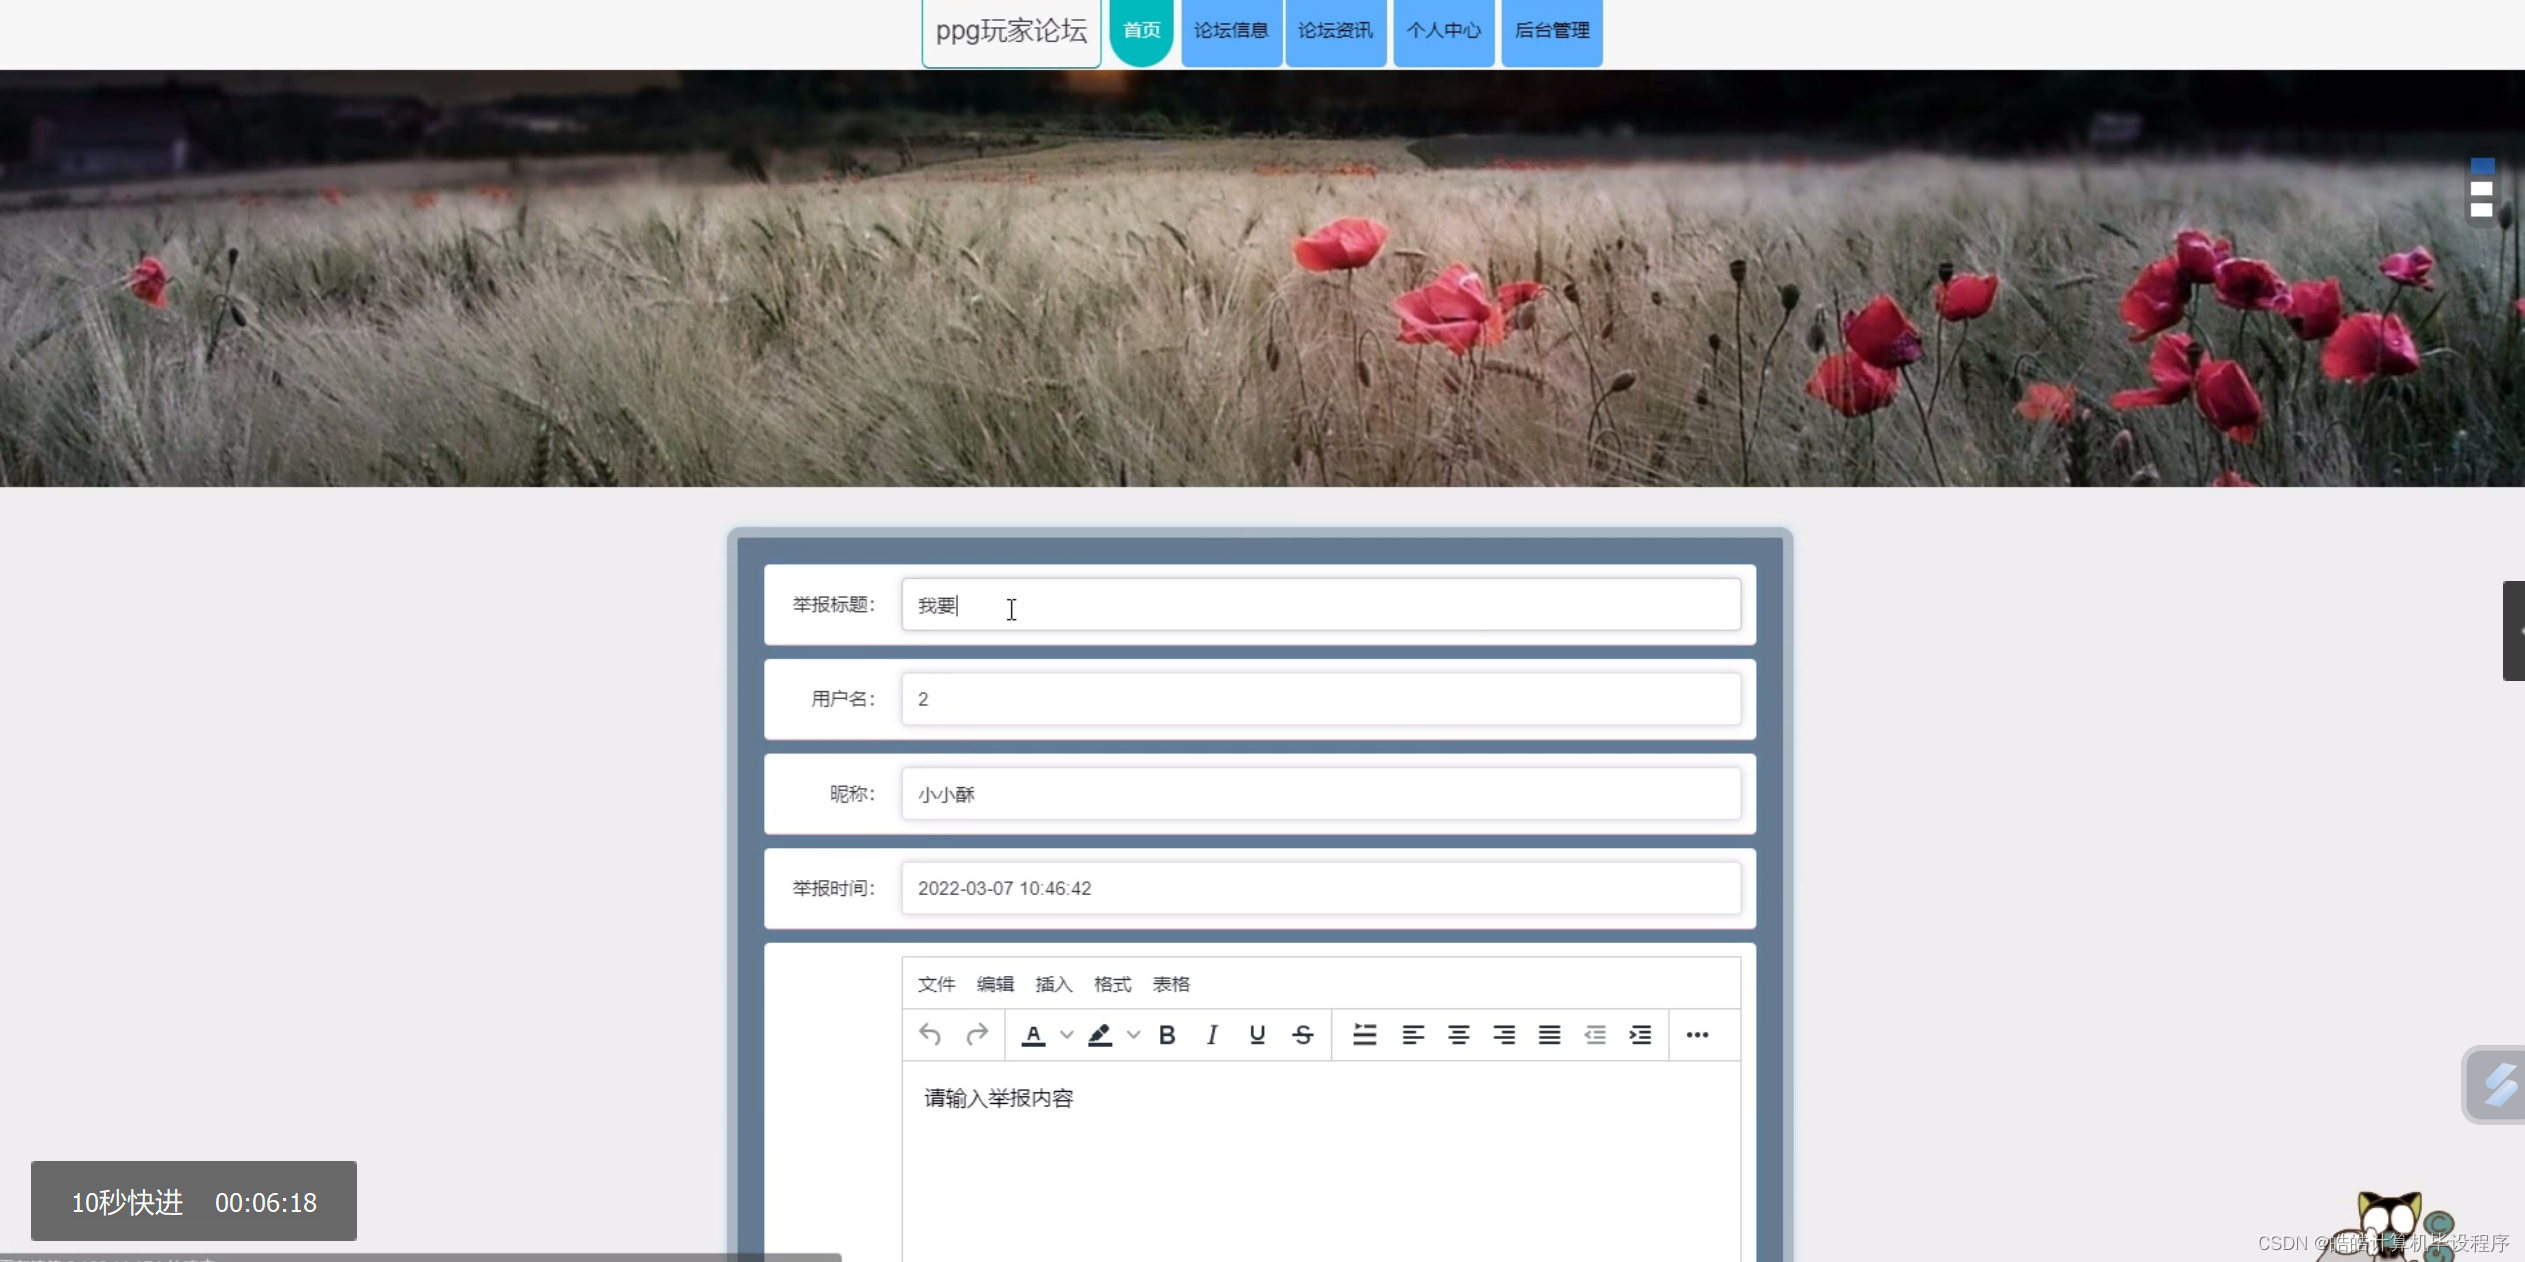Toggle Bold formatting in the editor
The width and height of the screenshot is (2525, 1262).
tap(1166, 1034)
